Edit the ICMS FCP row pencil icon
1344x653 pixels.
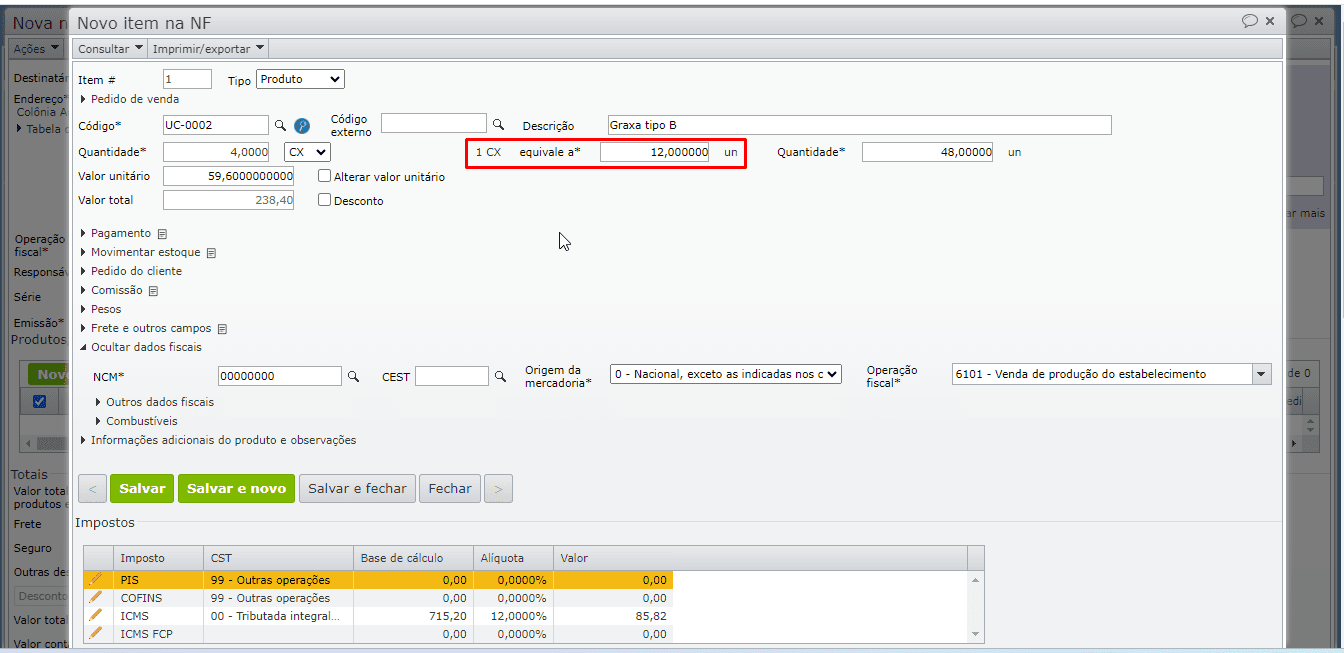pyautogui.click(x=96, y=633)
